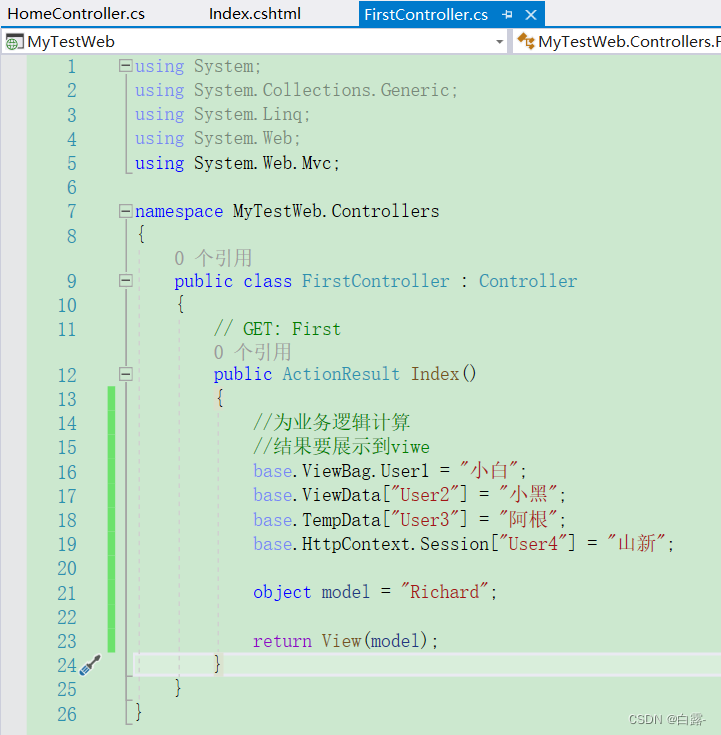The height and width of the screenshot is (735, 721).
Task: Select the FirstController.cs tab
Action: tap(426, 15)
